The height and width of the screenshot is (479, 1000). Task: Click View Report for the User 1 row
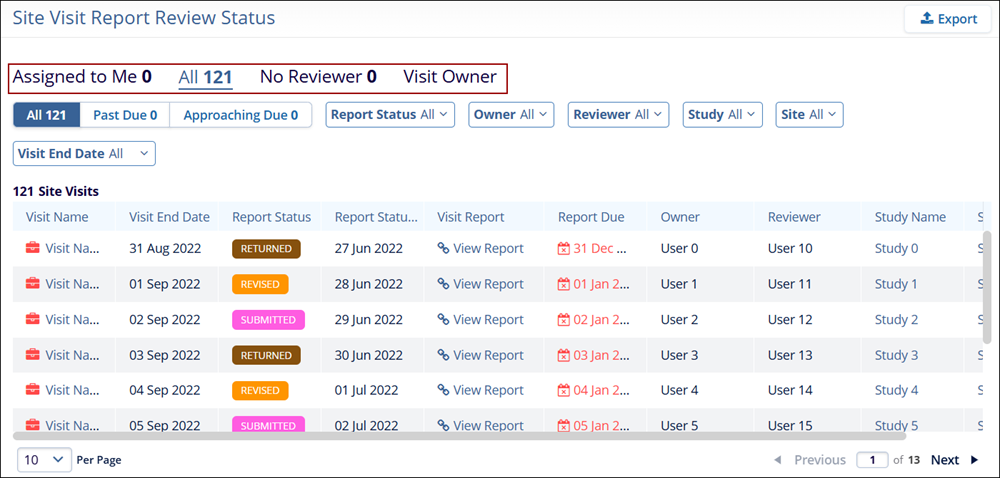tap(488, 284)
